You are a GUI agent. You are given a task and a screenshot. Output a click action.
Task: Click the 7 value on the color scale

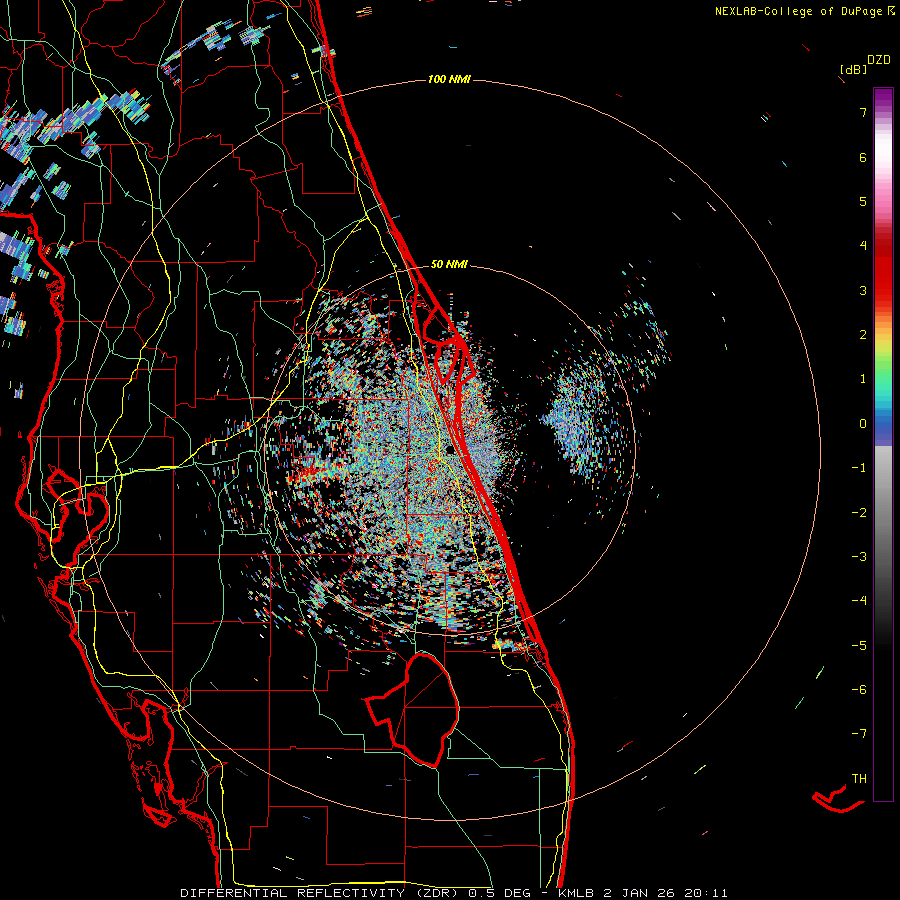coord(863,112)
